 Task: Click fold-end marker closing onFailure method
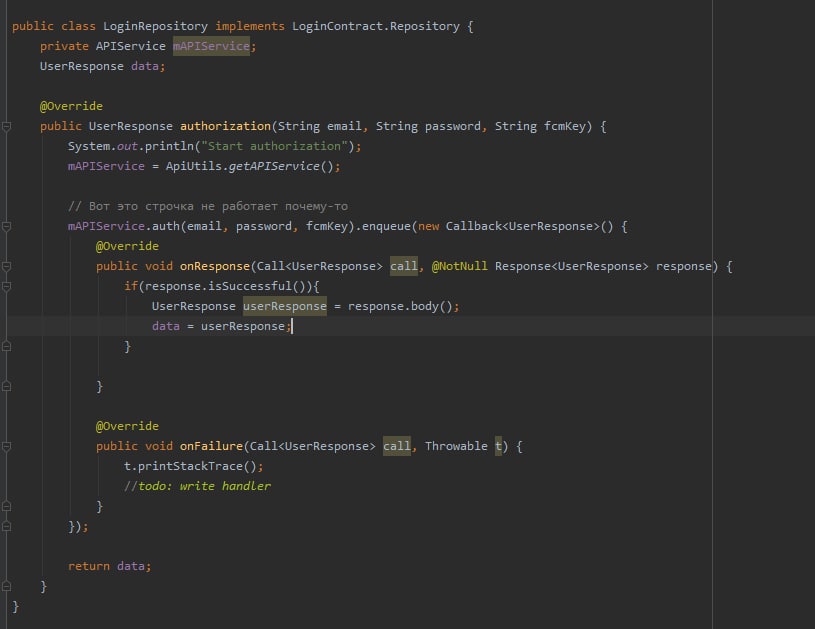[7, 506]
